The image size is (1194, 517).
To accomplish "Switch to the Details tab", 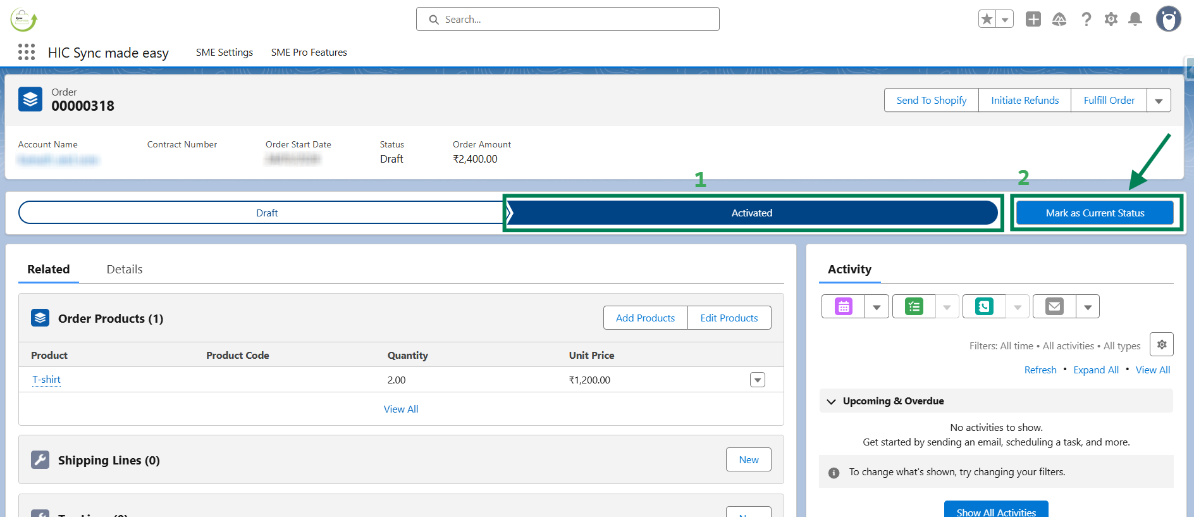I will (124, 269).
